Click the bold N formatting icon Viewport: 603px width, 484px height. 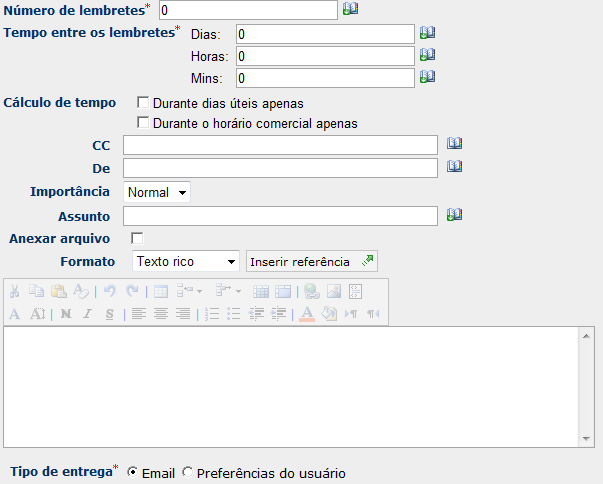coord(66,313)
